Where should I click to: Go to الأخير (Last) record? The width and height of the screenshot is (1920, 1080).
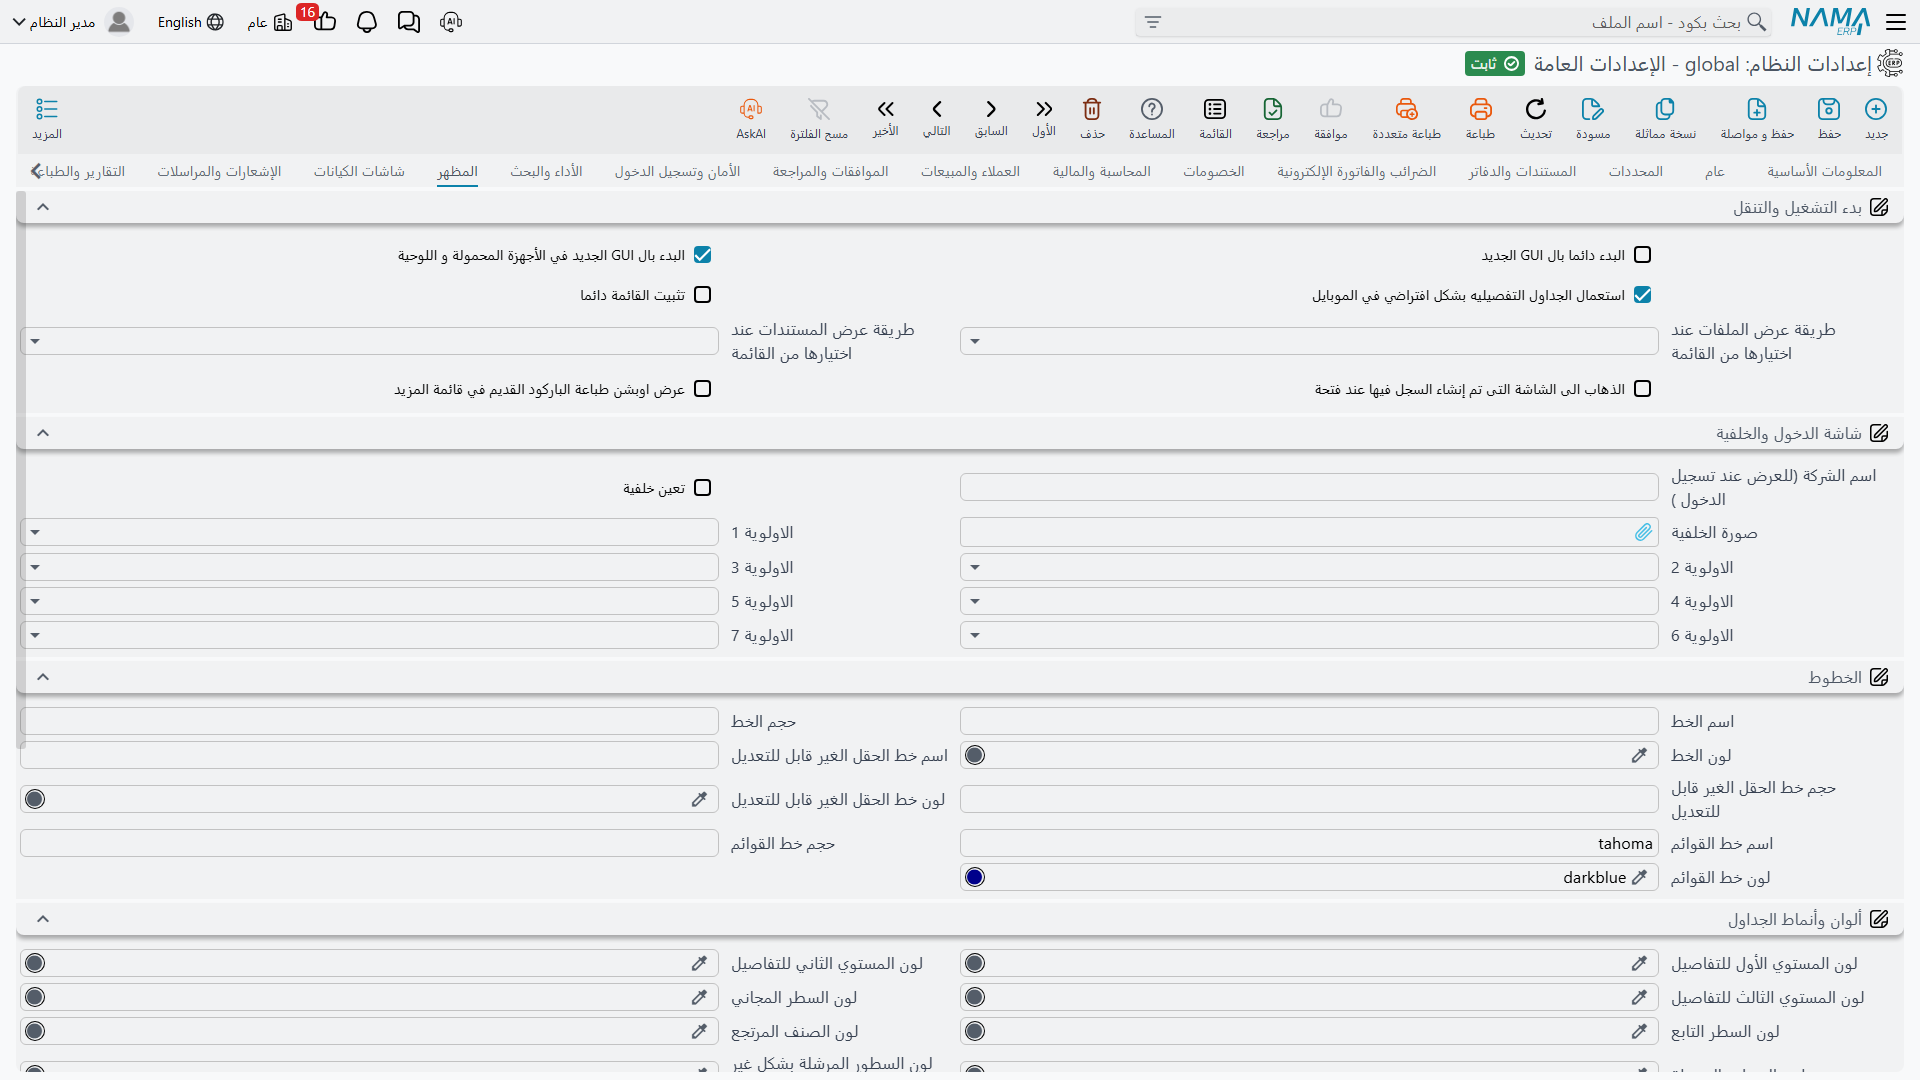885,109
